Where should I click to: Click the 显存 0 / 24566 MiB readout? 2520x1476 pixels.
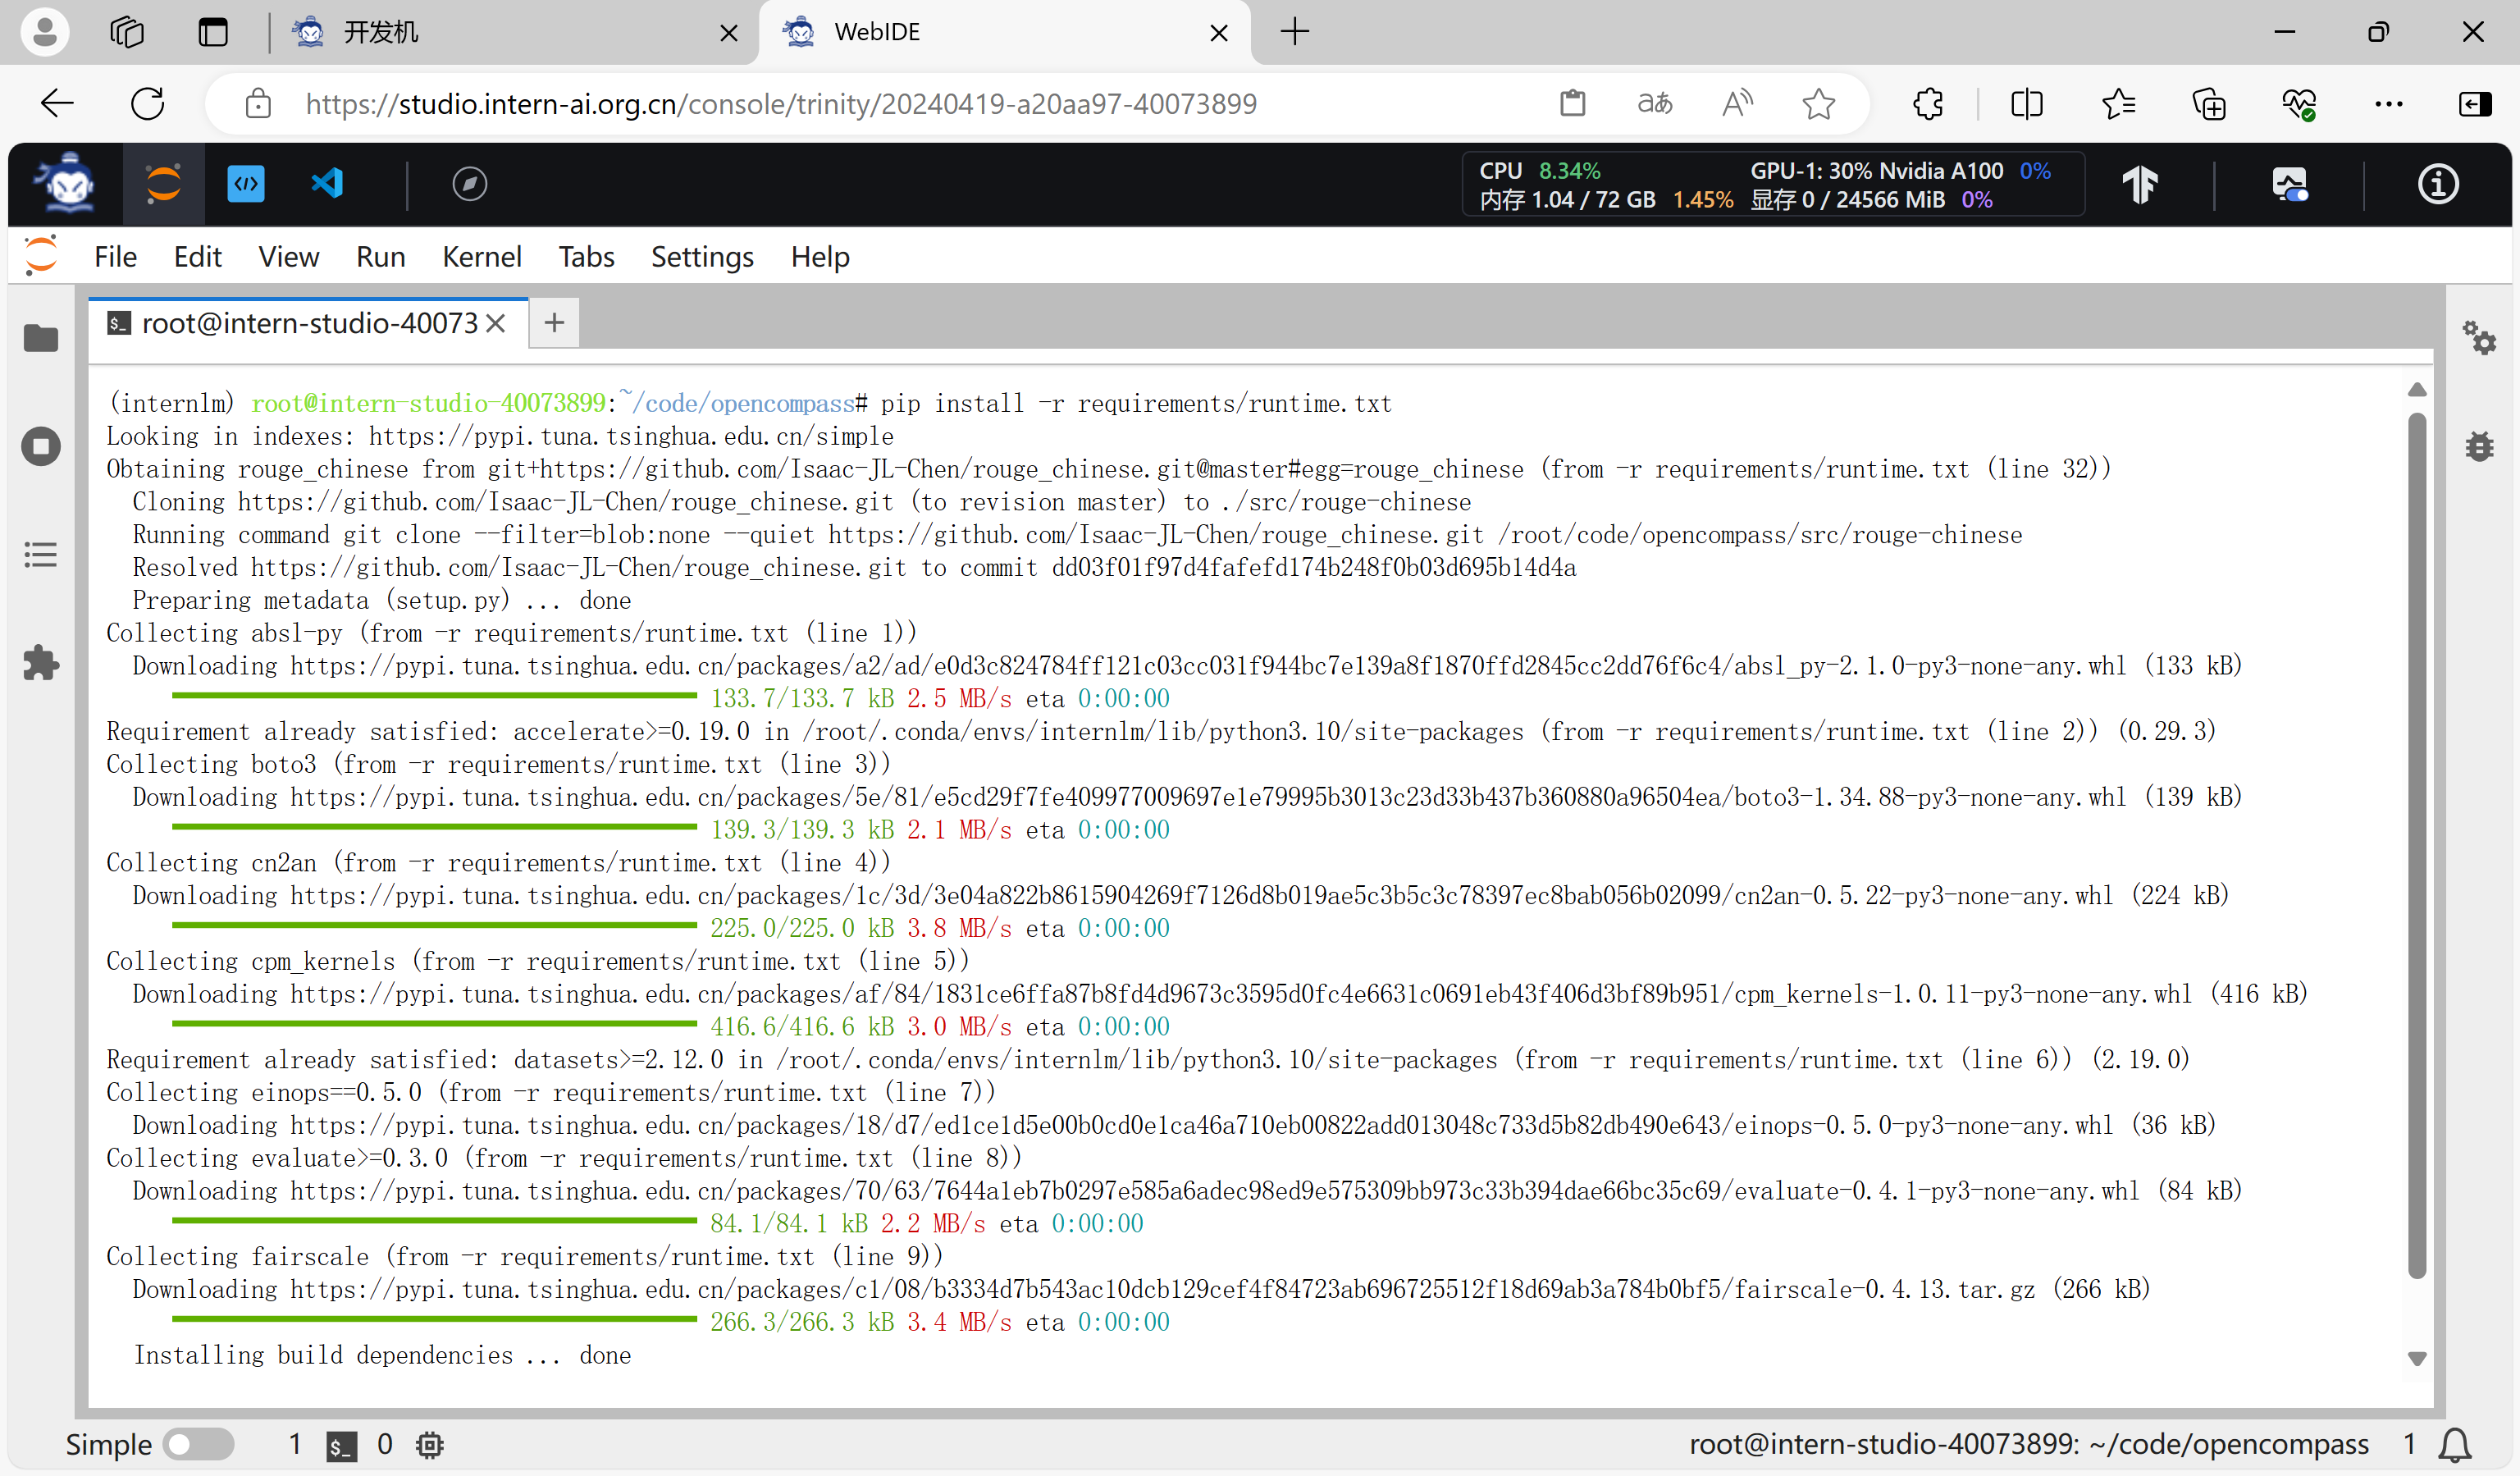pos(1847,199)
